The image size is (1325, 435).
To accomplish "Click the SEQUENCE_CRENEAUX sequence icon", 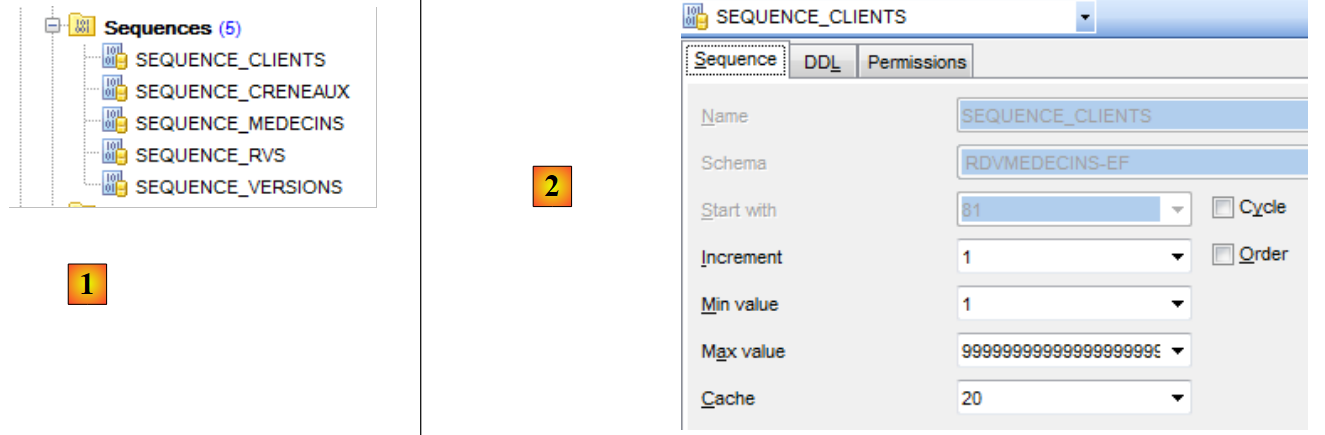I will [115, 92].
